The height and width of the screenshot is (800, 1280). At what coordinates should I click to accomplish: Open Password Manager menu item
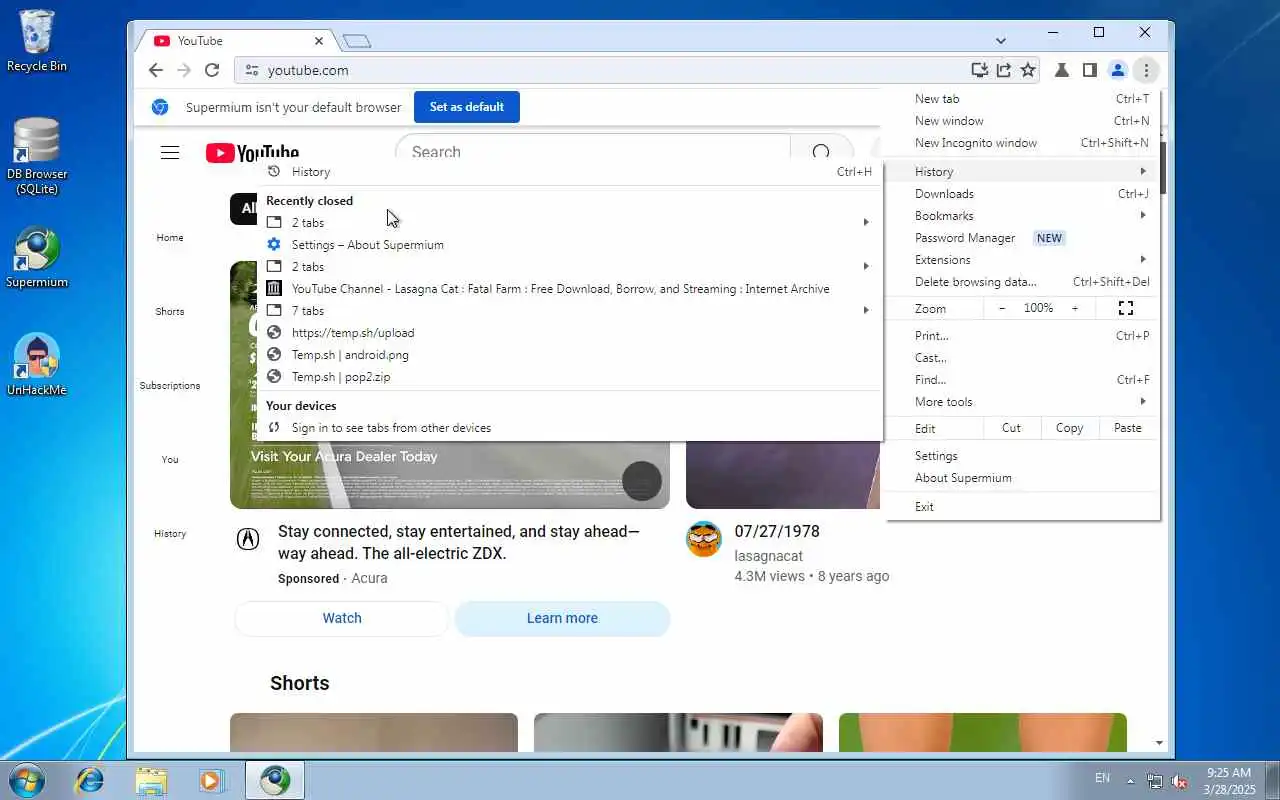pyautogui.click(x=1022, y=237)
